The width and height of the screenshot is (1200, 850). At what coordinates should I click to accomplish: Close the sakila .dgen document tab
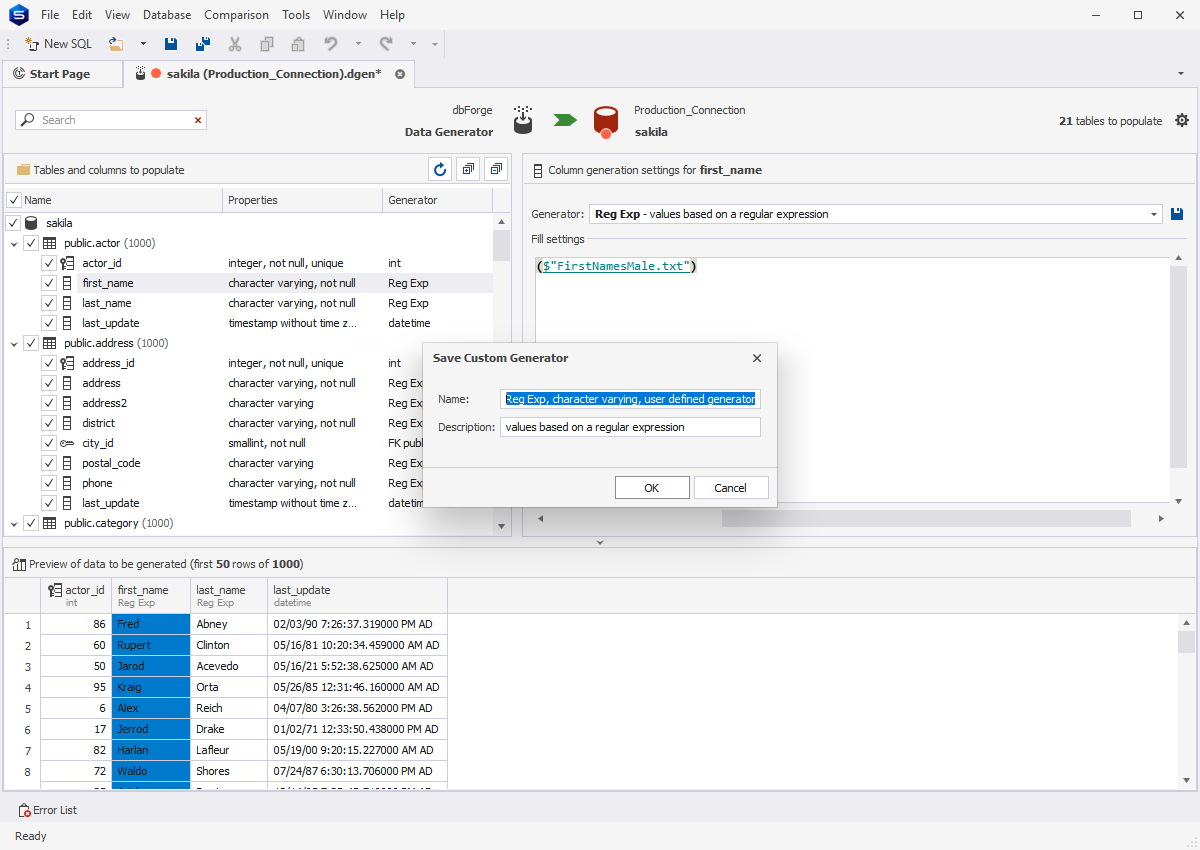click(400, 74)
